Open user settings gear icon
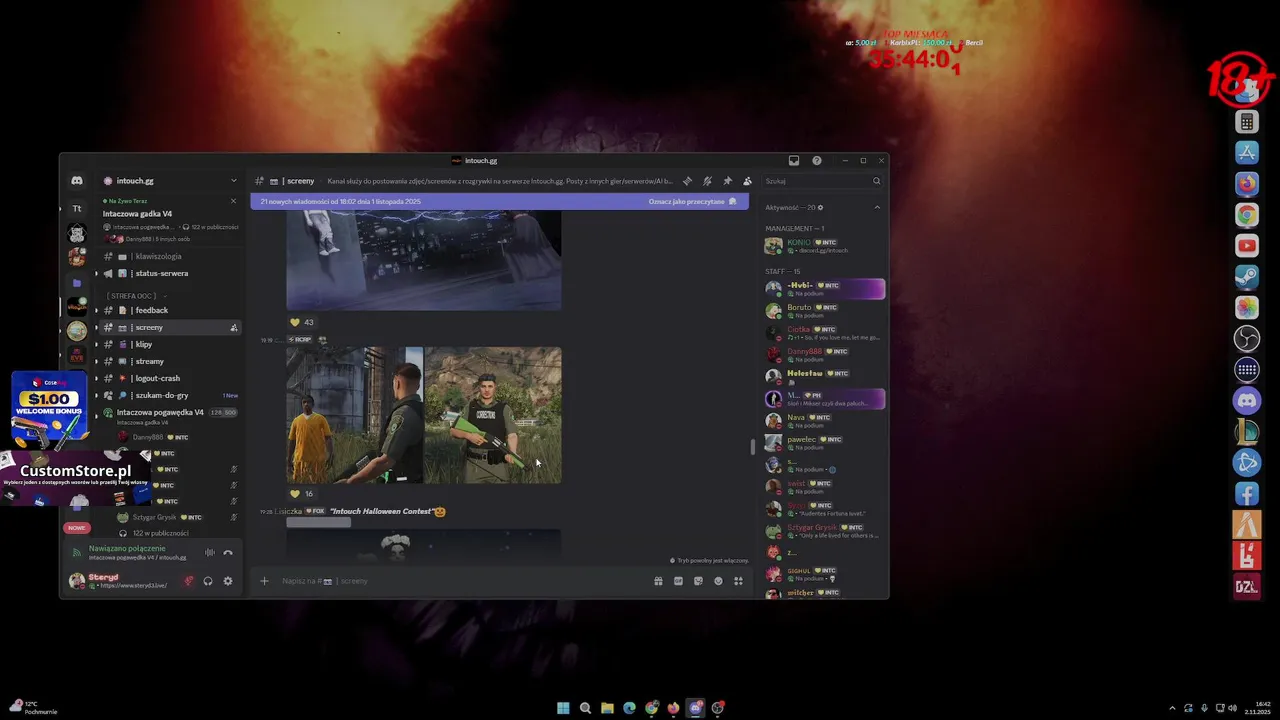 tap(228, 581)
